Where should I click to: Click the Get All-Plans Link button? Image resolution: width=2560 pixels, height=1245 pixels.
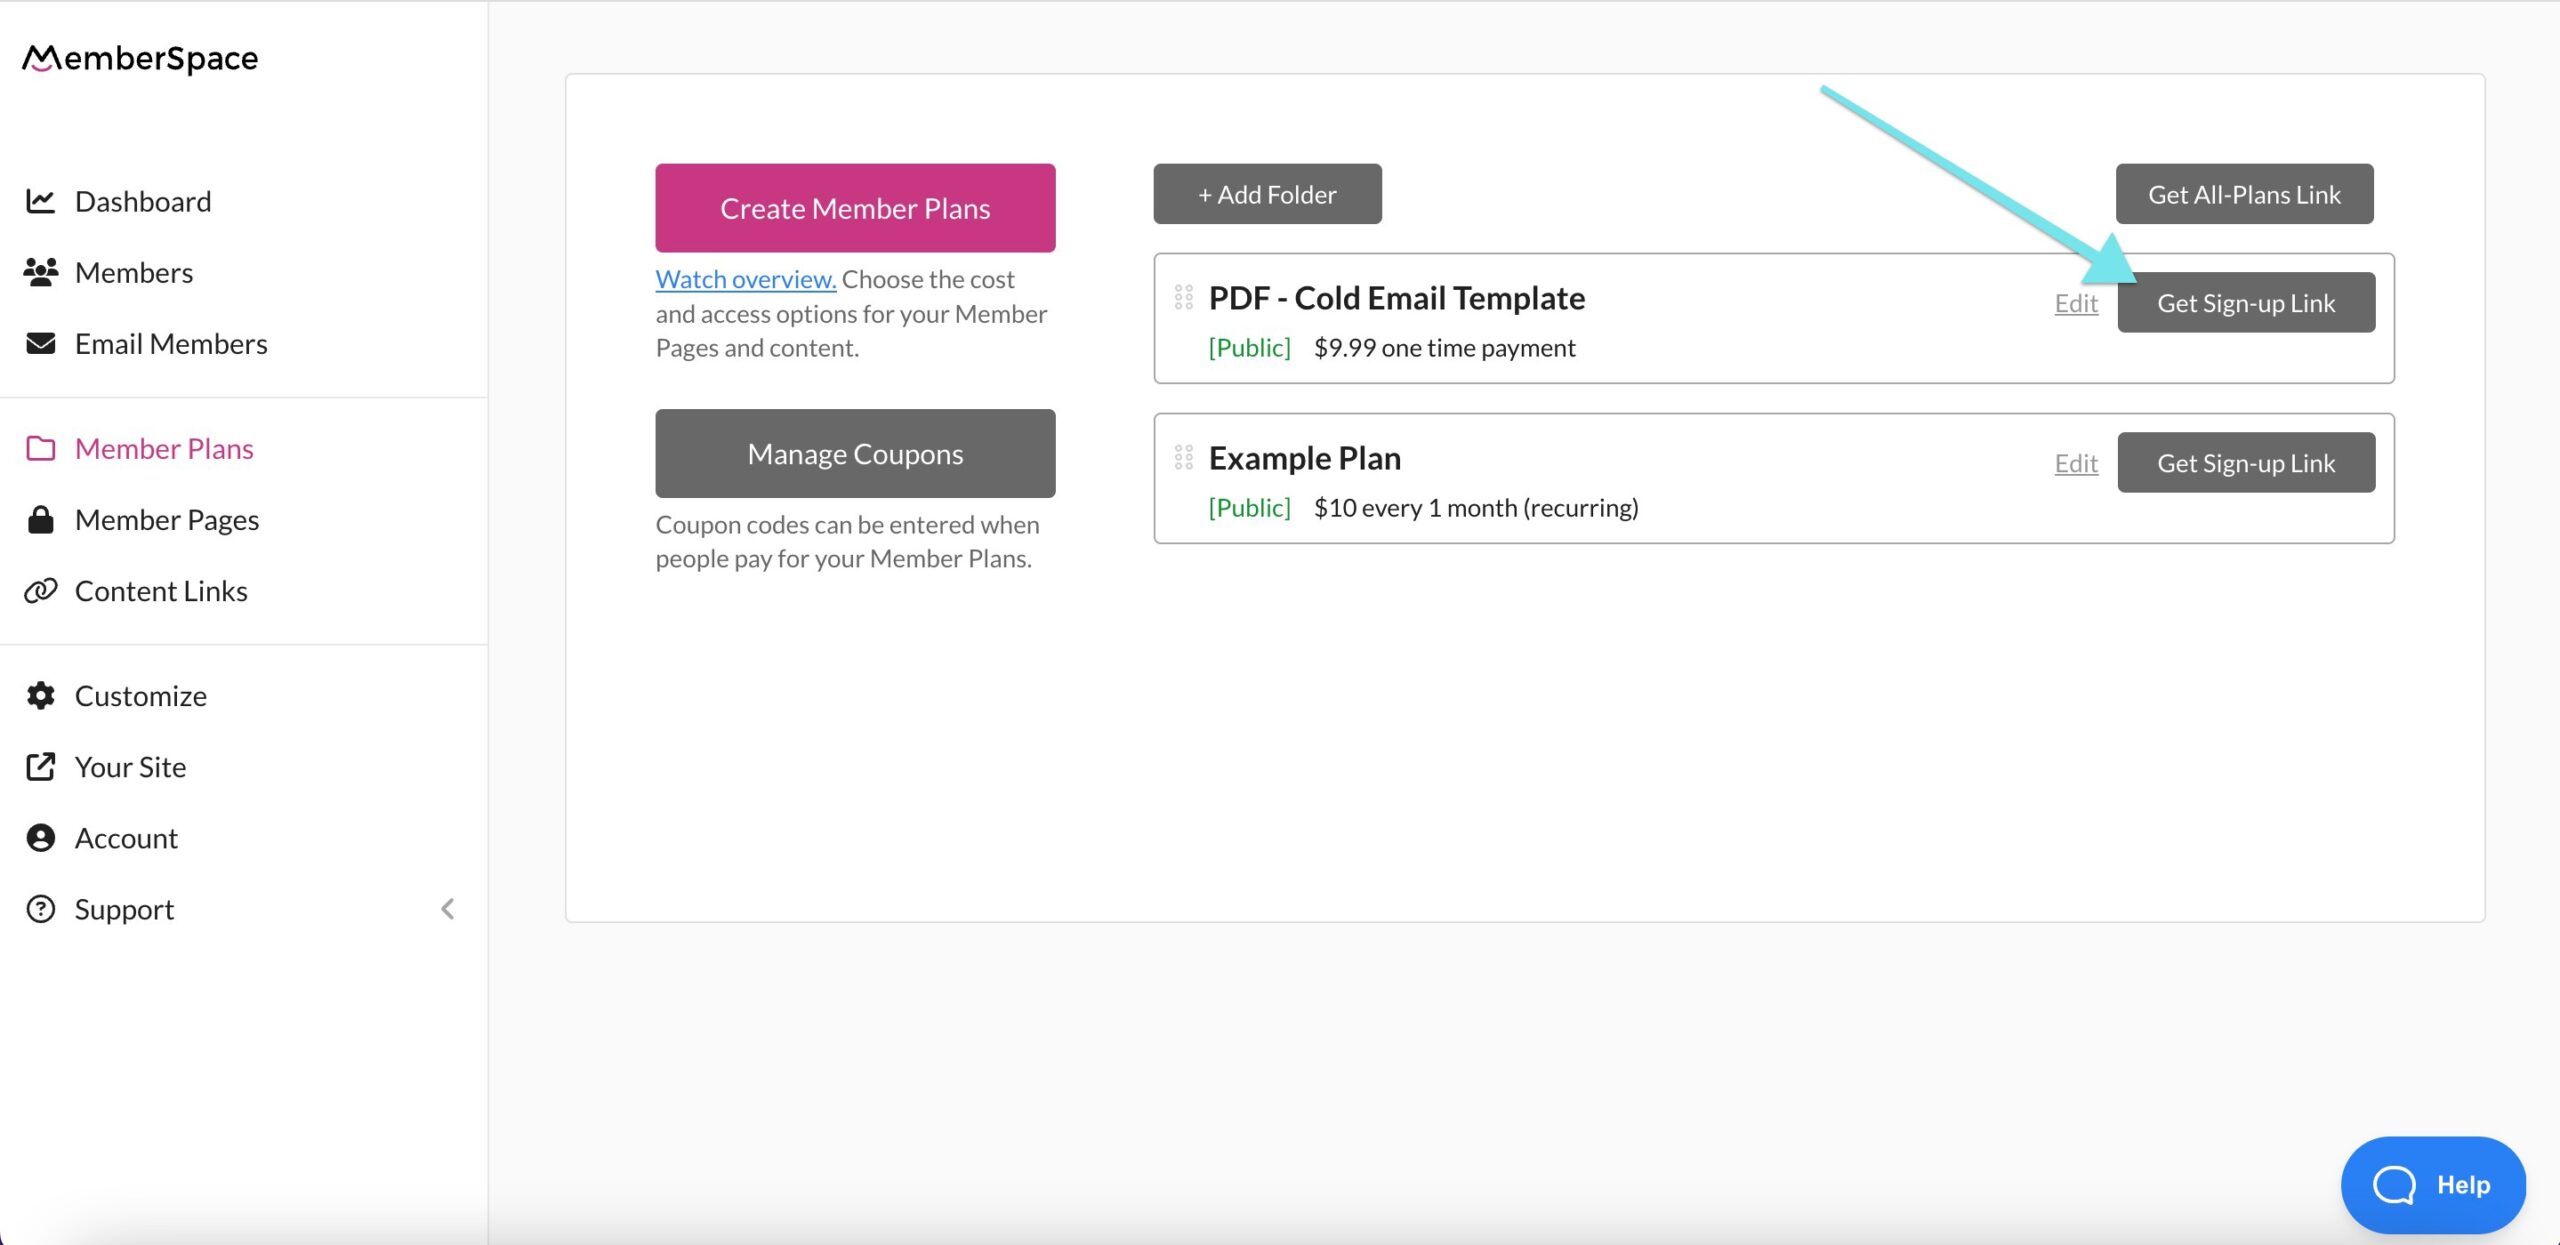(x=2244, y=194)
